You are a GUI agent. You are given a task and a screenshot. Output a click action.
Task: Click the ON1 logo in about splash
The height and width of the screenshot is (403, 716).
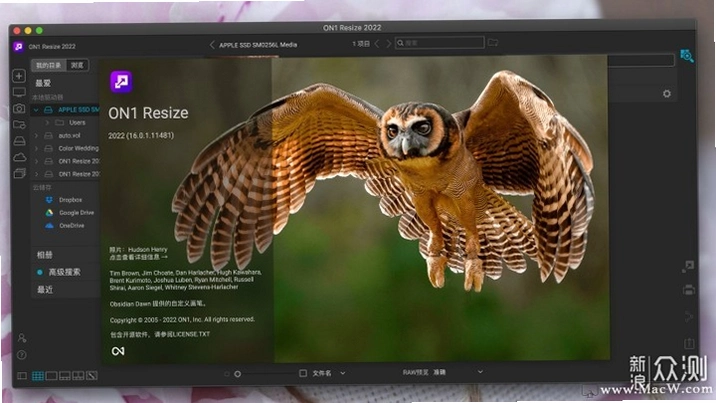(x=118, y=351)
